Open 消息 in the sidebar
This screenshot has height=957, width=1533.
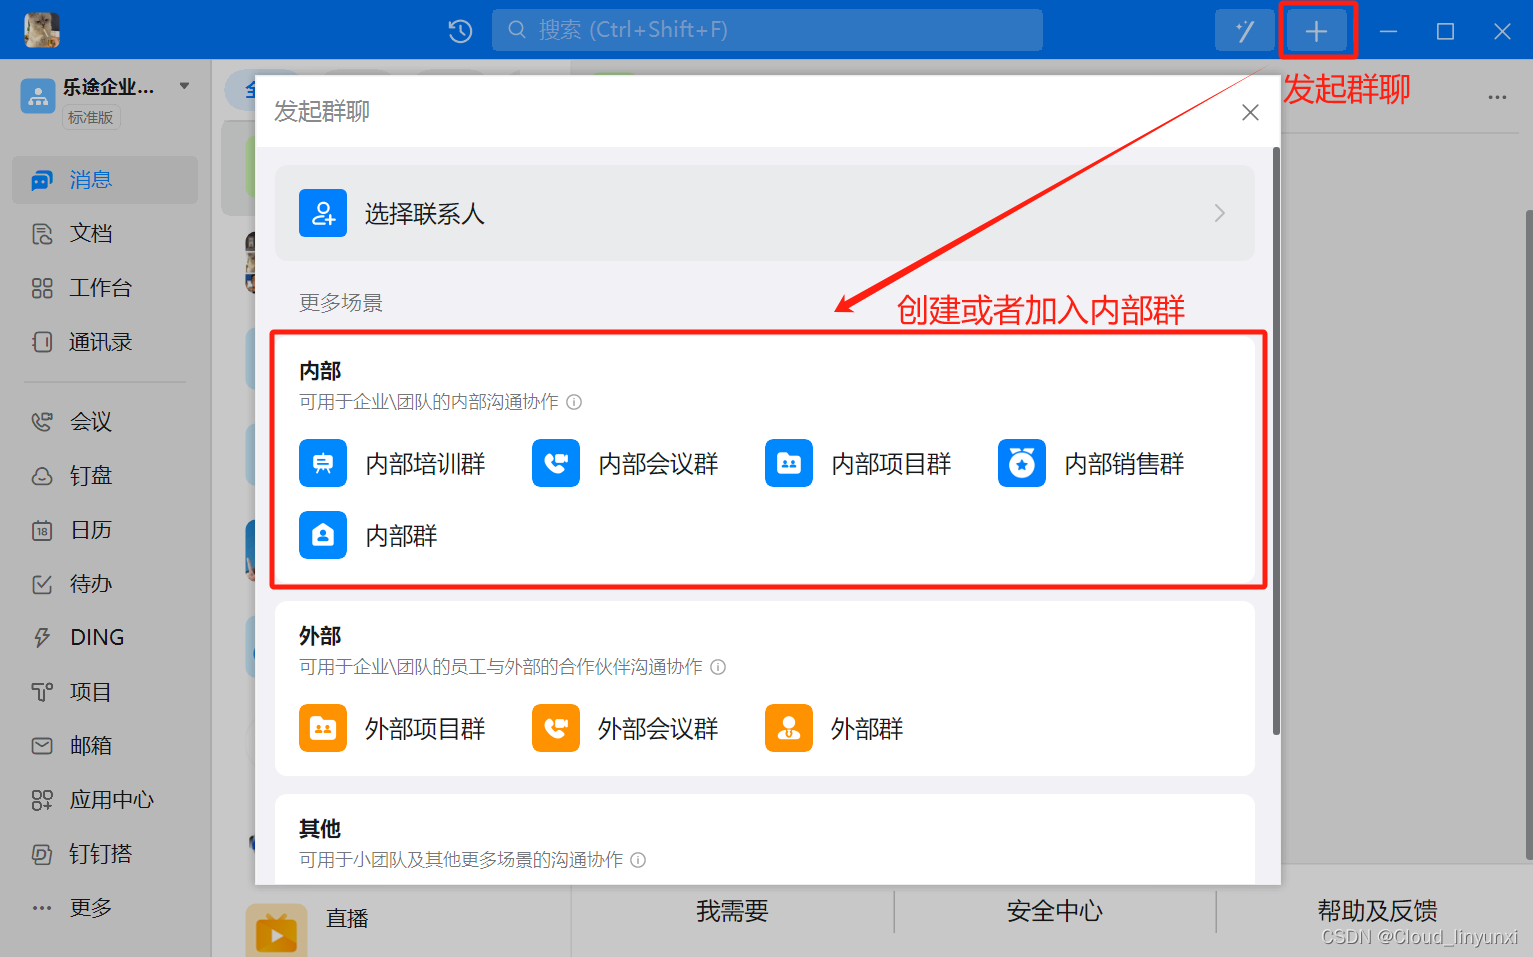105,180
